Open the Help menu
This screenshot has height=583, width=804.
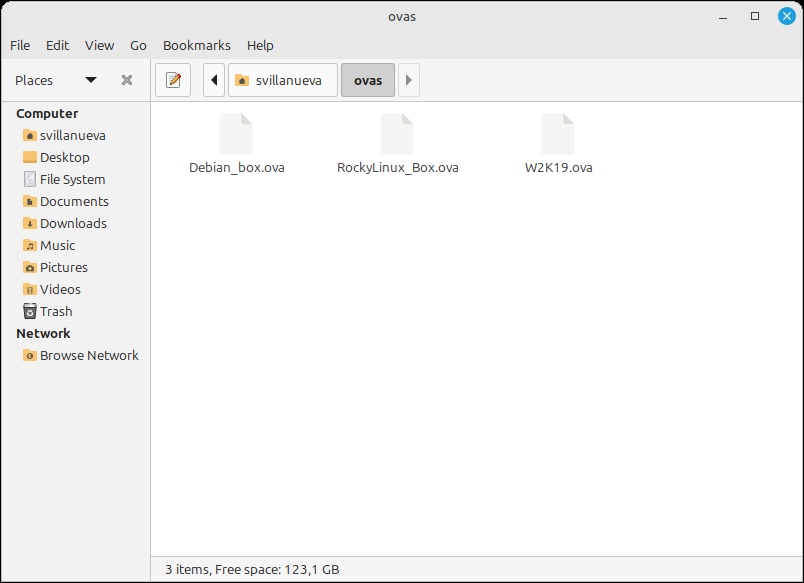tap(260, 46)
